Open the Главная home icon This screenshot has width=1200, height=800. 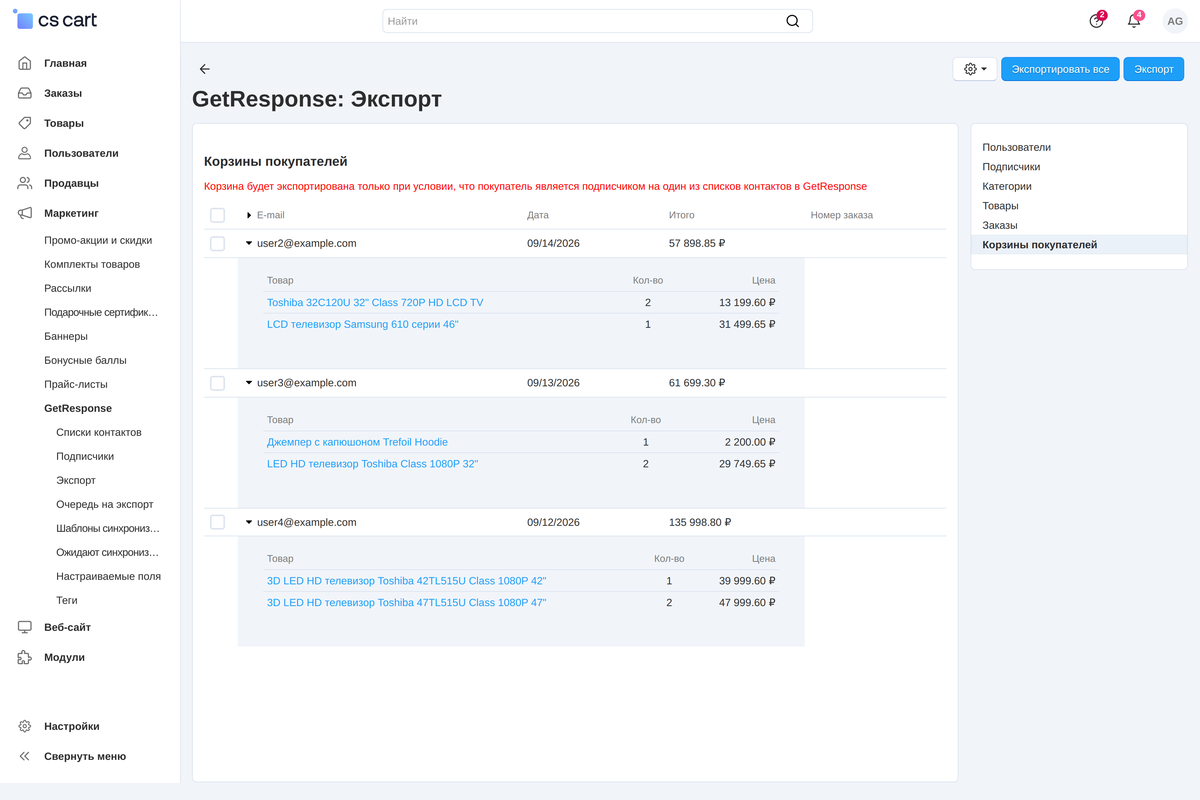pyautogui.click(x=25, y=63)
